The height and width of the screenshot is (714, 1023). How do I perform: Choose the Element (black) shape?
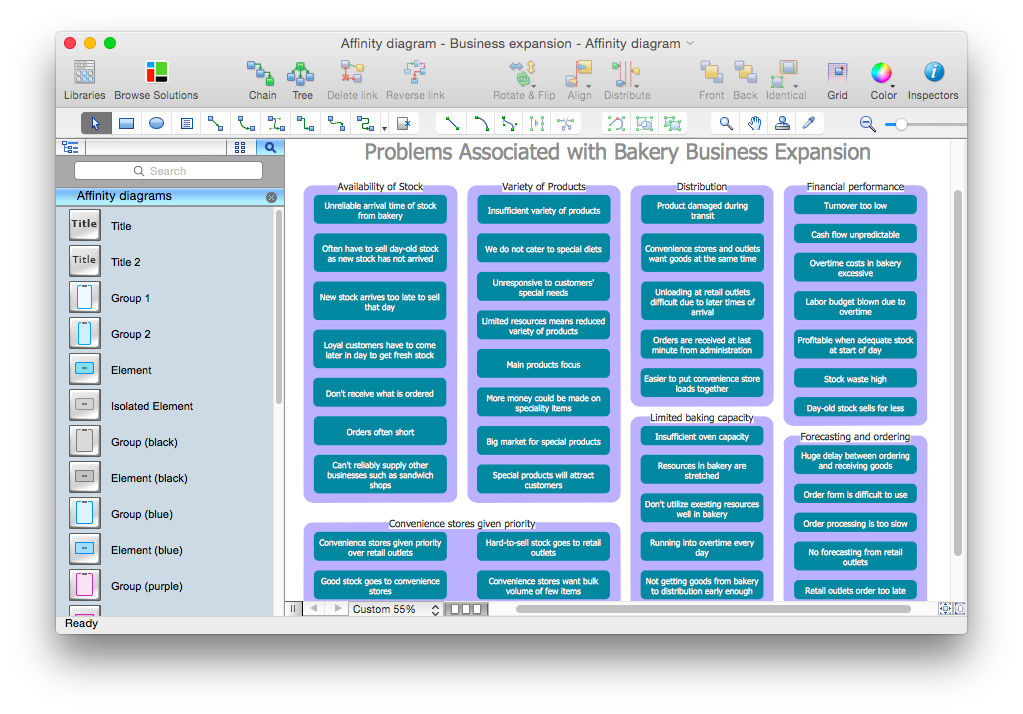tap(85, 478)
